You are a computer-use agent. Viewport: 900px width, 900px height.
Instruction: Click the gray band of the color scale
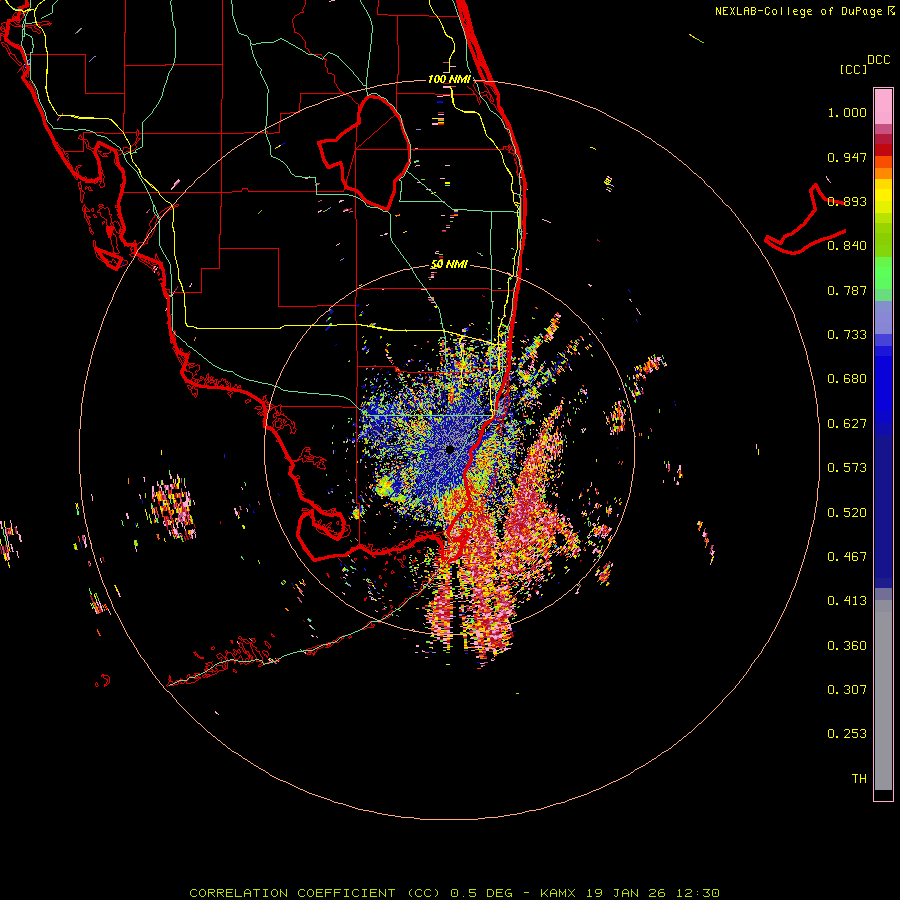click(883, 695)
